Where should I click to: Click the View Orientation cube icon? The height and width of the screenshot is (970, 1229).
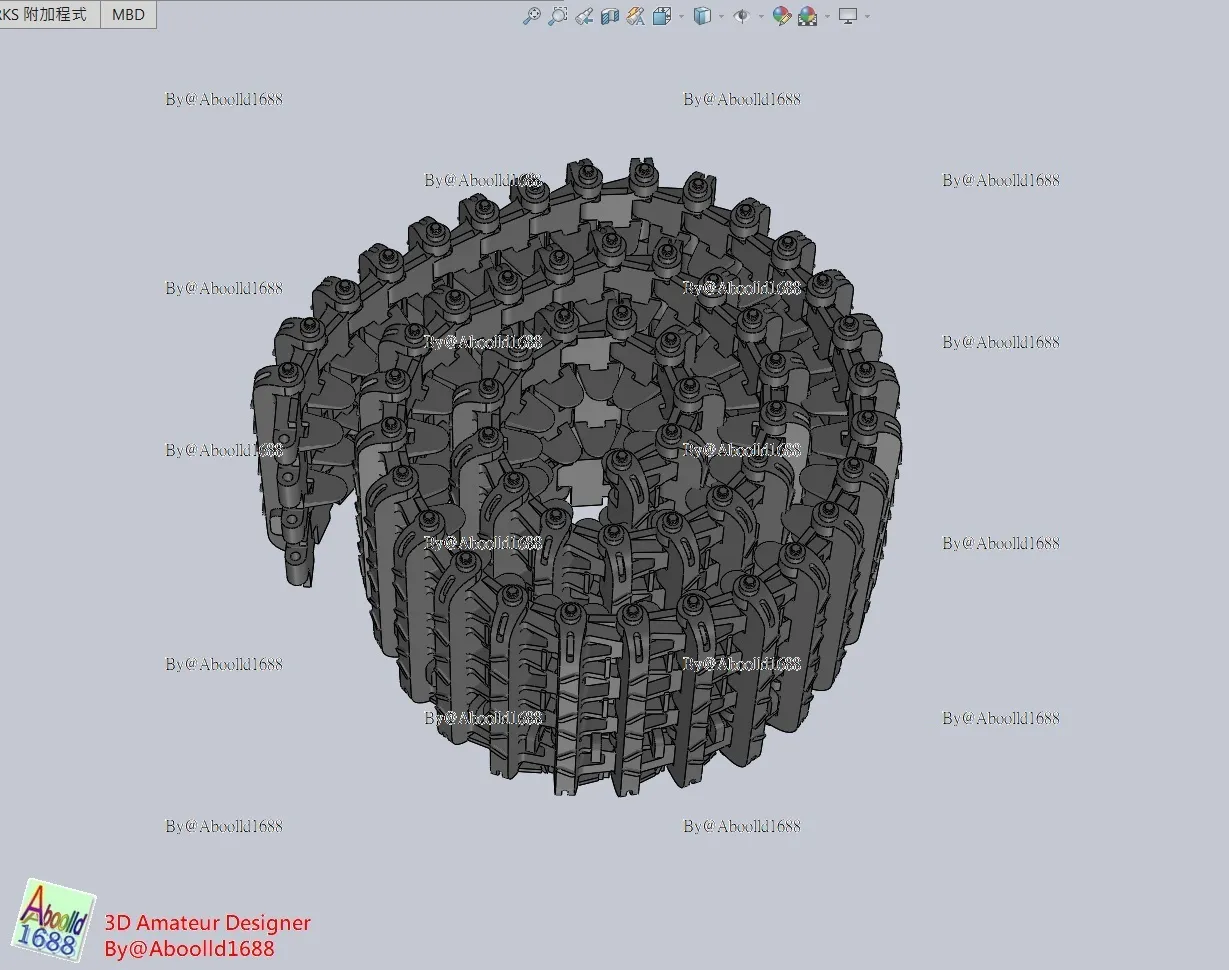[x=662, y=16]
